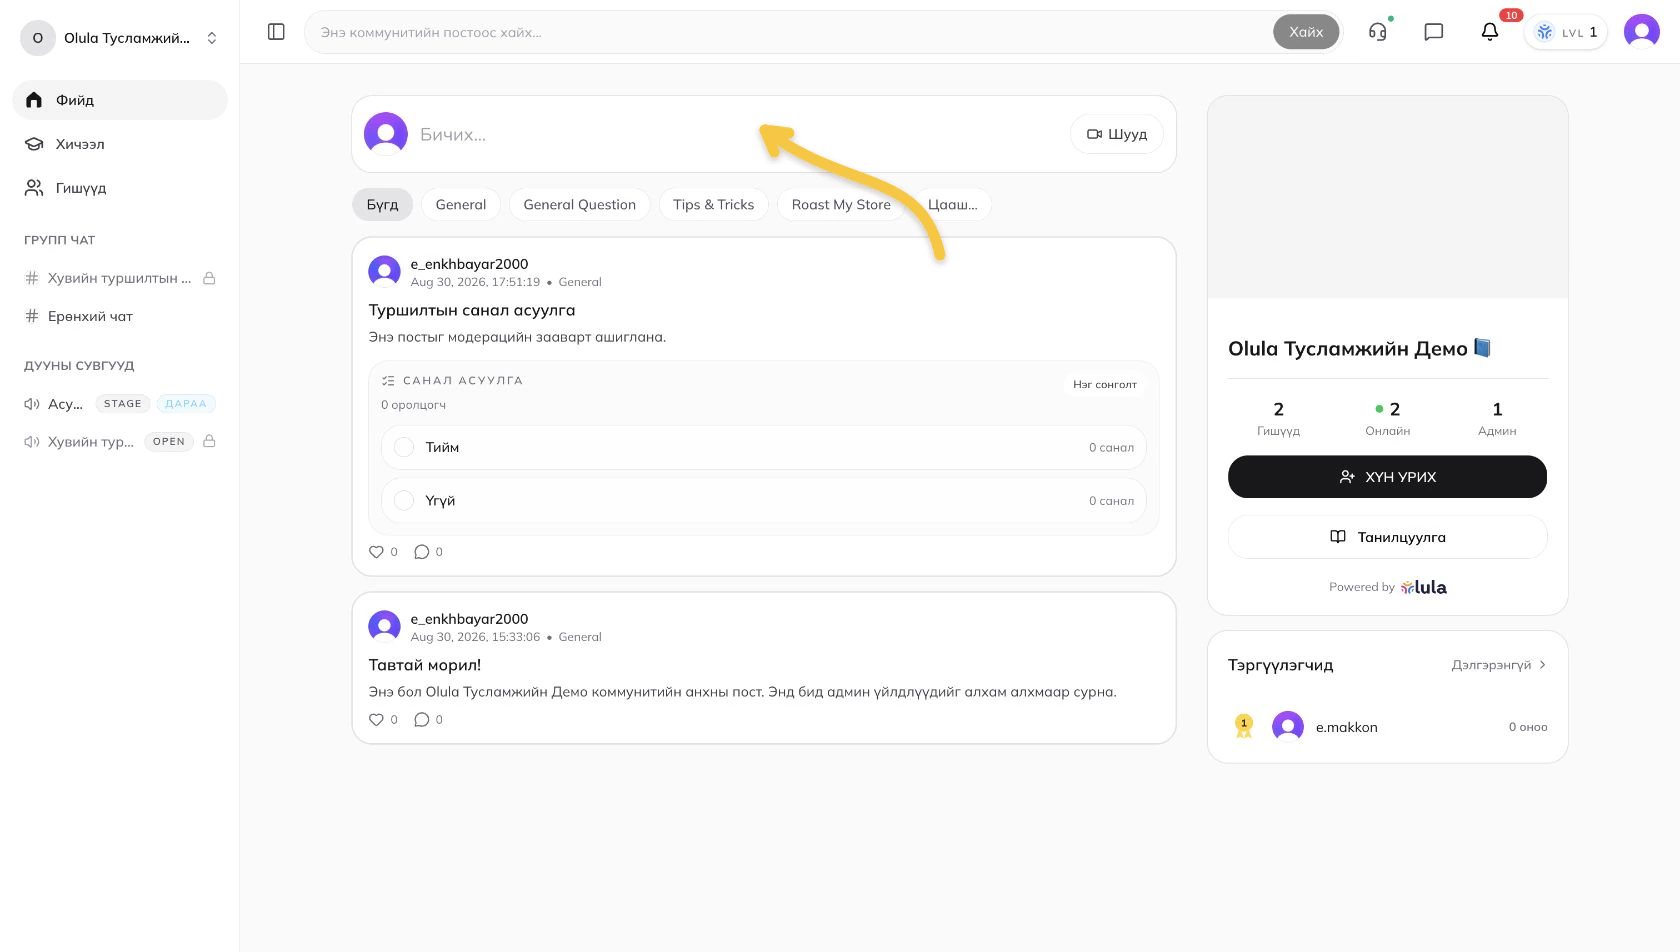Image resolution: width=1680 pixels, height=952 pixels.
Task: Filter feed by General Question
Action: coord(580,204)
